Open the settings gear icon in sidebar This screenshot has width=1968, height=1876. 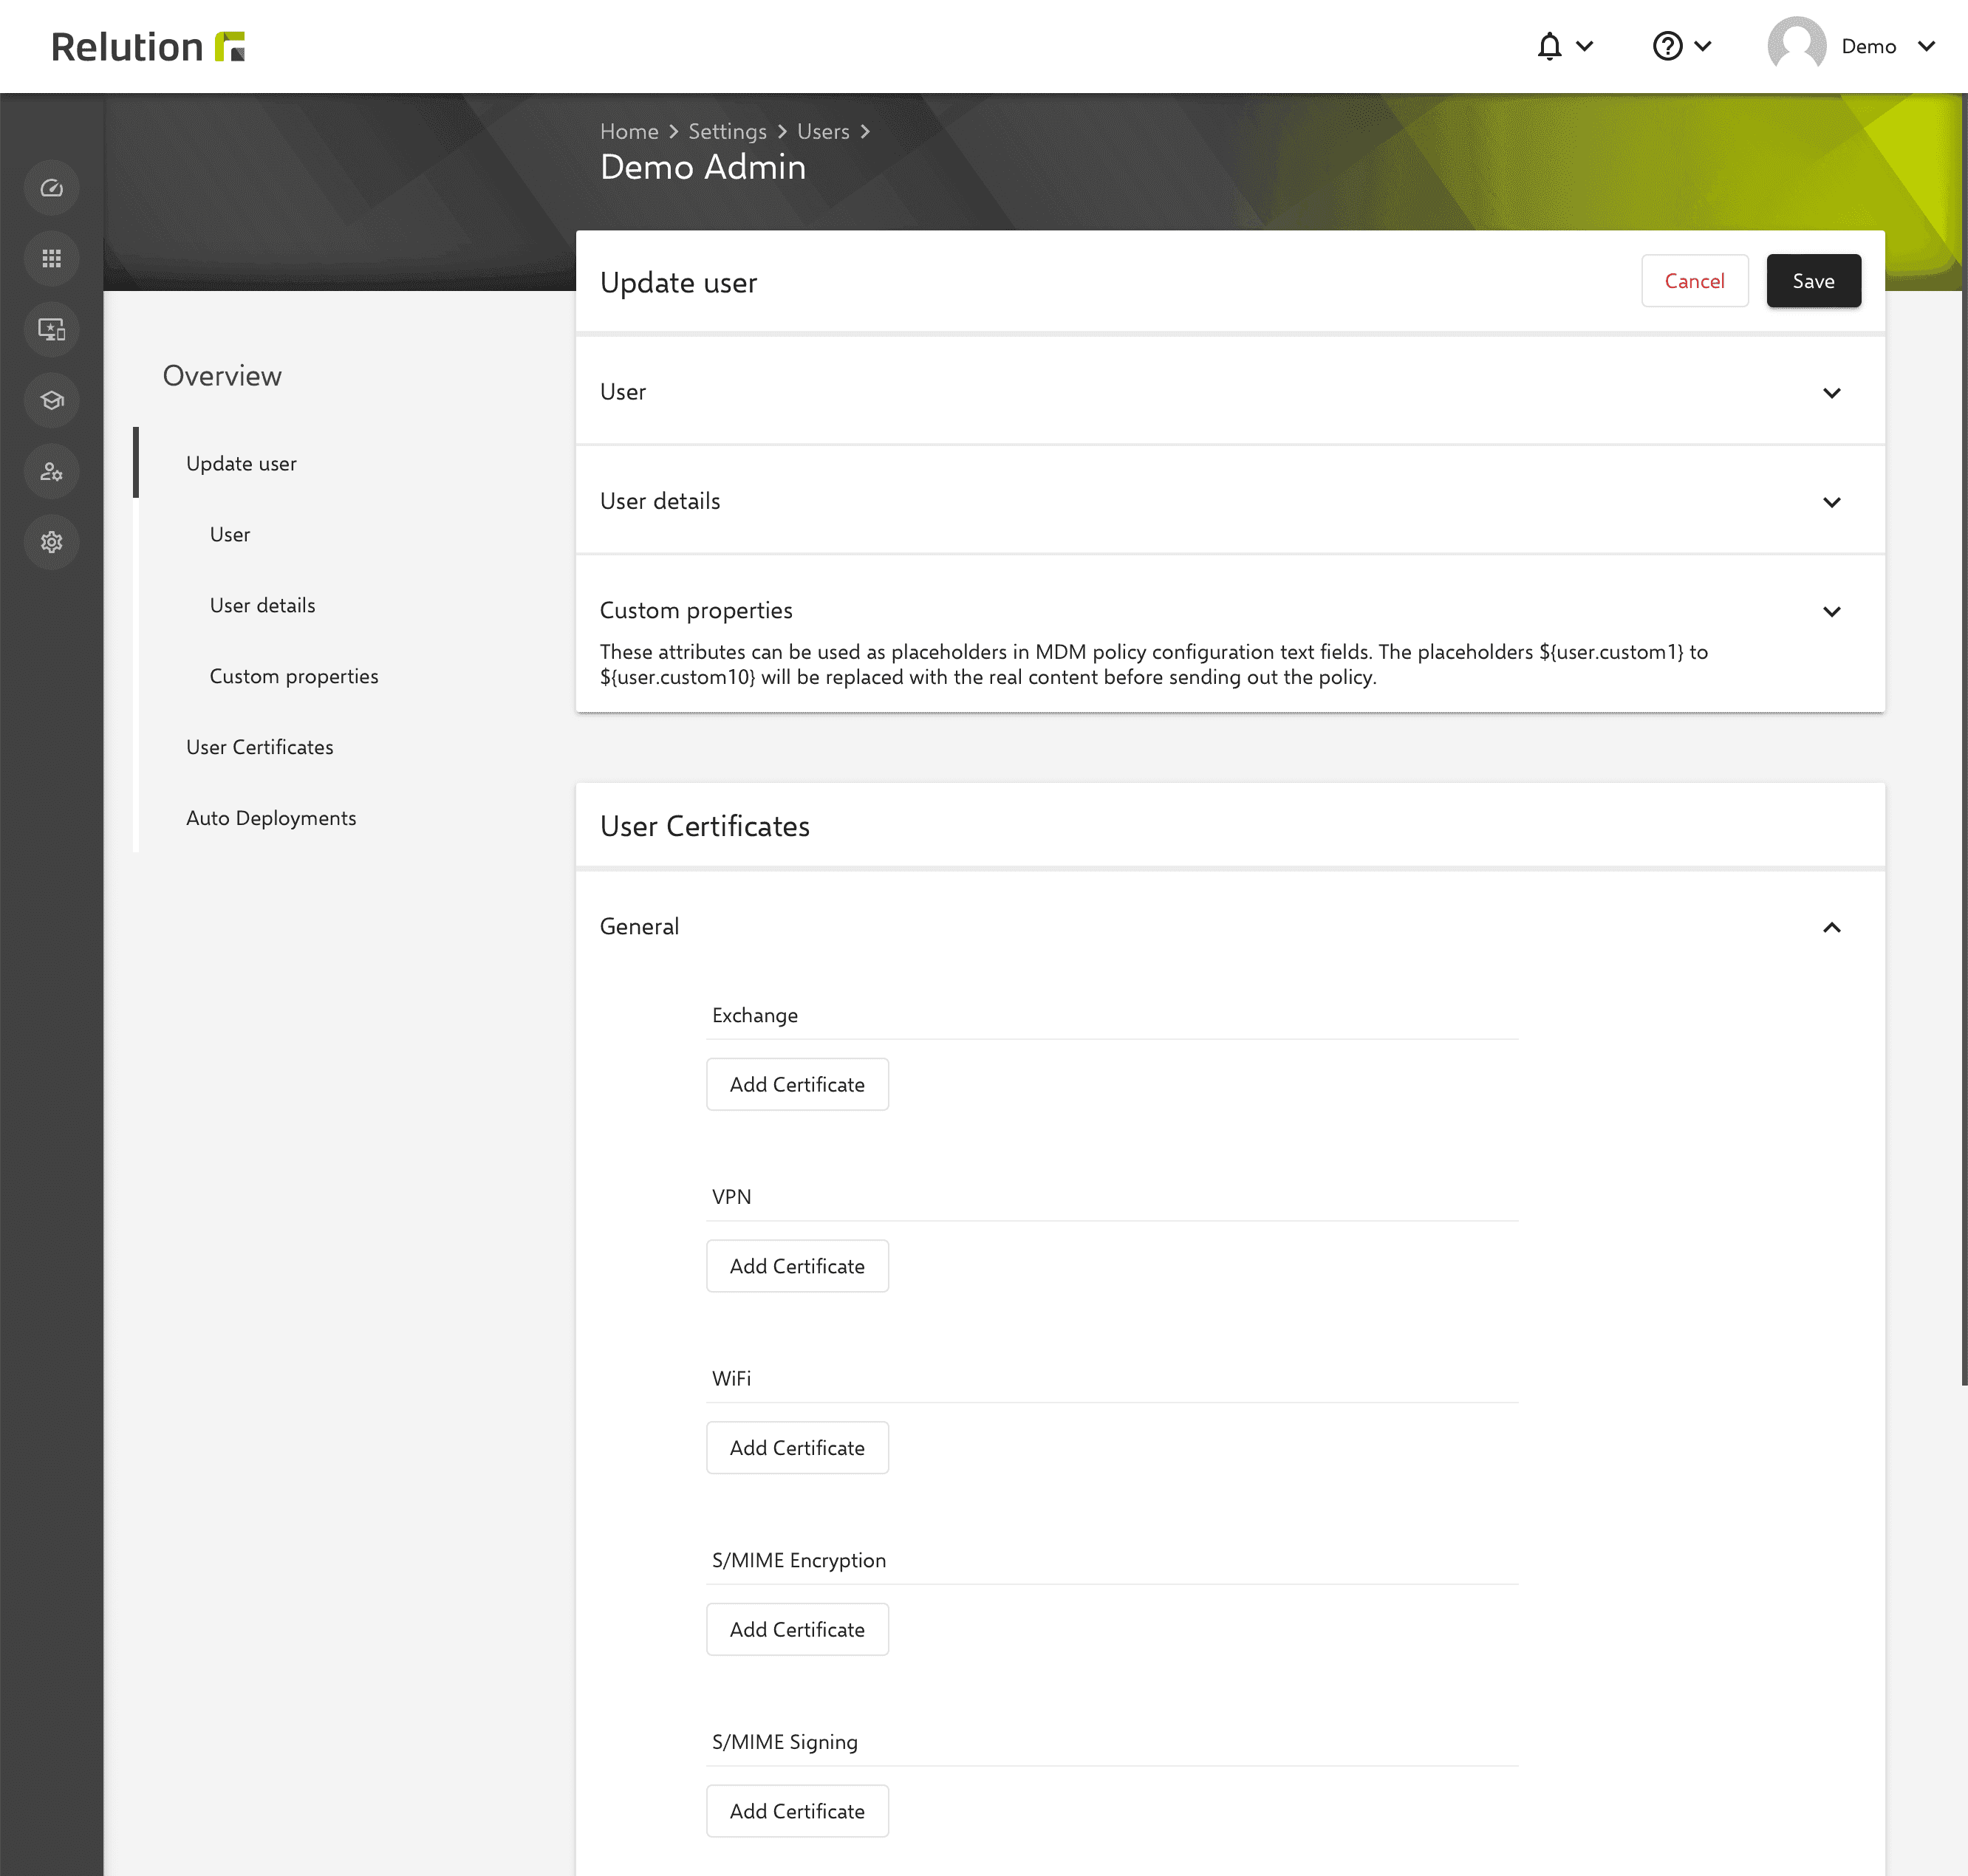pos(52,542)
